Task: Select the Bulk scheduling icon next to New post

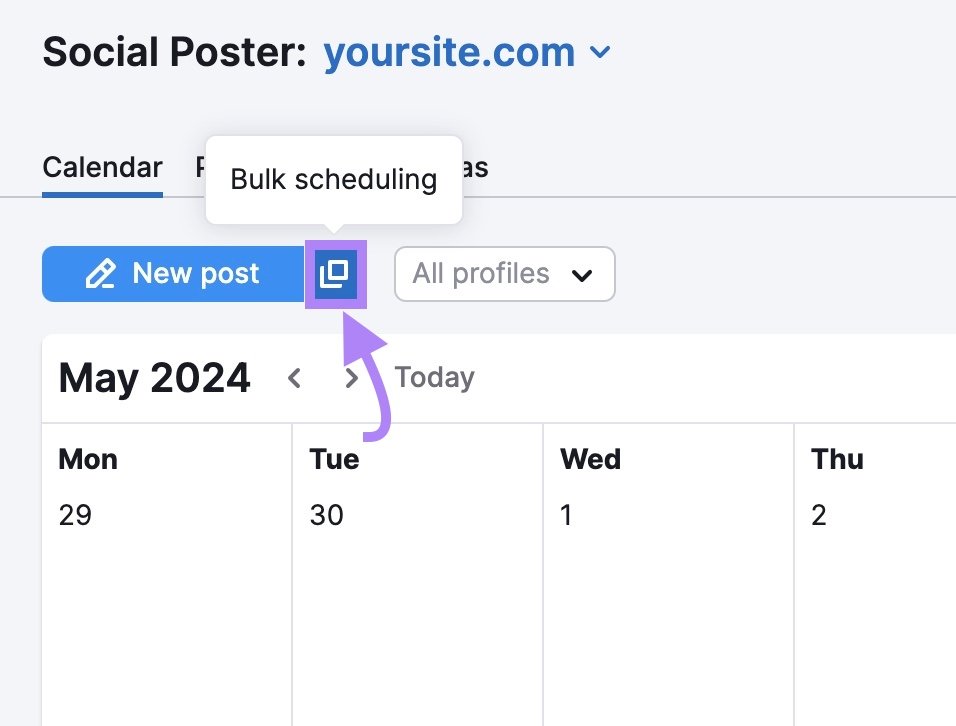Action: tap(337, 274)
